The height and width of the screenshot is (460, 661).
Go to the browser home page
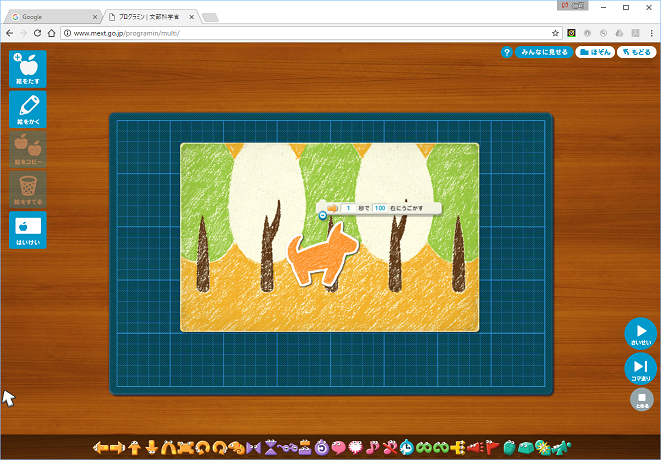(x=51, y=33)
